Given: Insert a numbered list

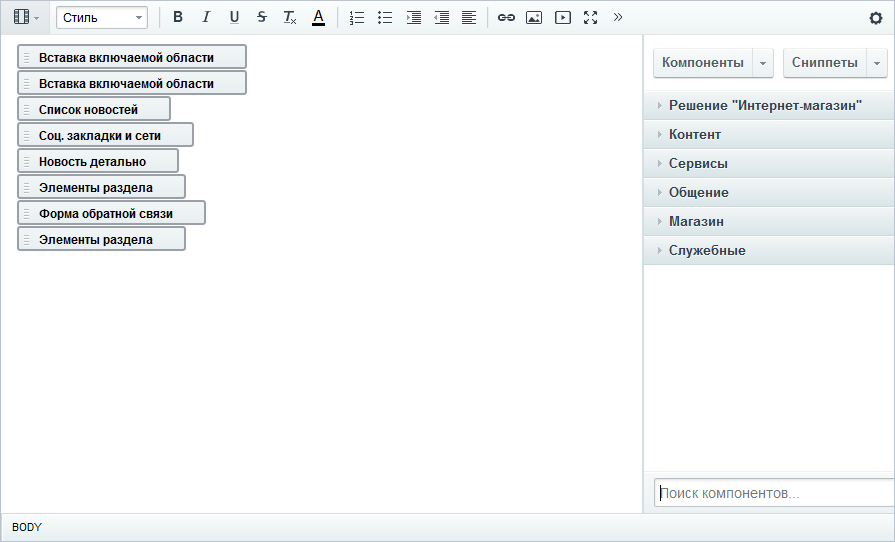Looking at the screenshot, I should tap(357, 17).
